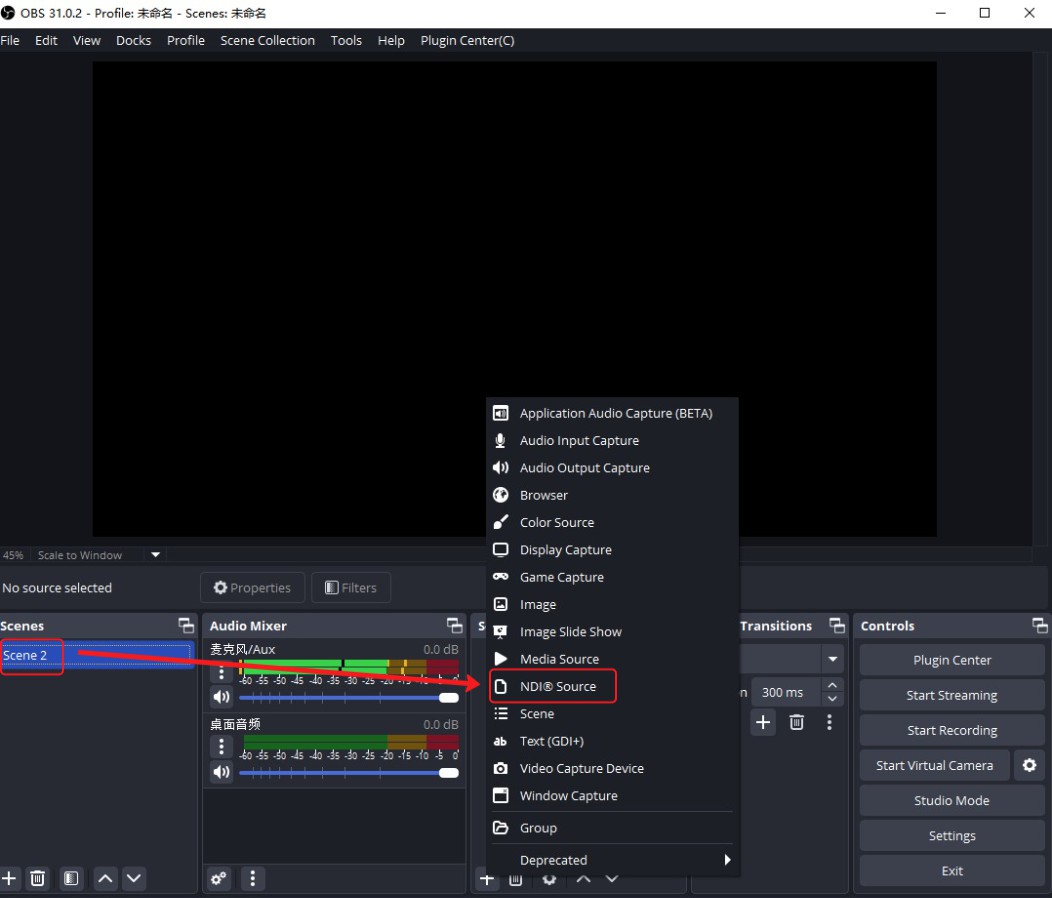
Task: Open scene transition type dropdown
Action: pos(833,659)
